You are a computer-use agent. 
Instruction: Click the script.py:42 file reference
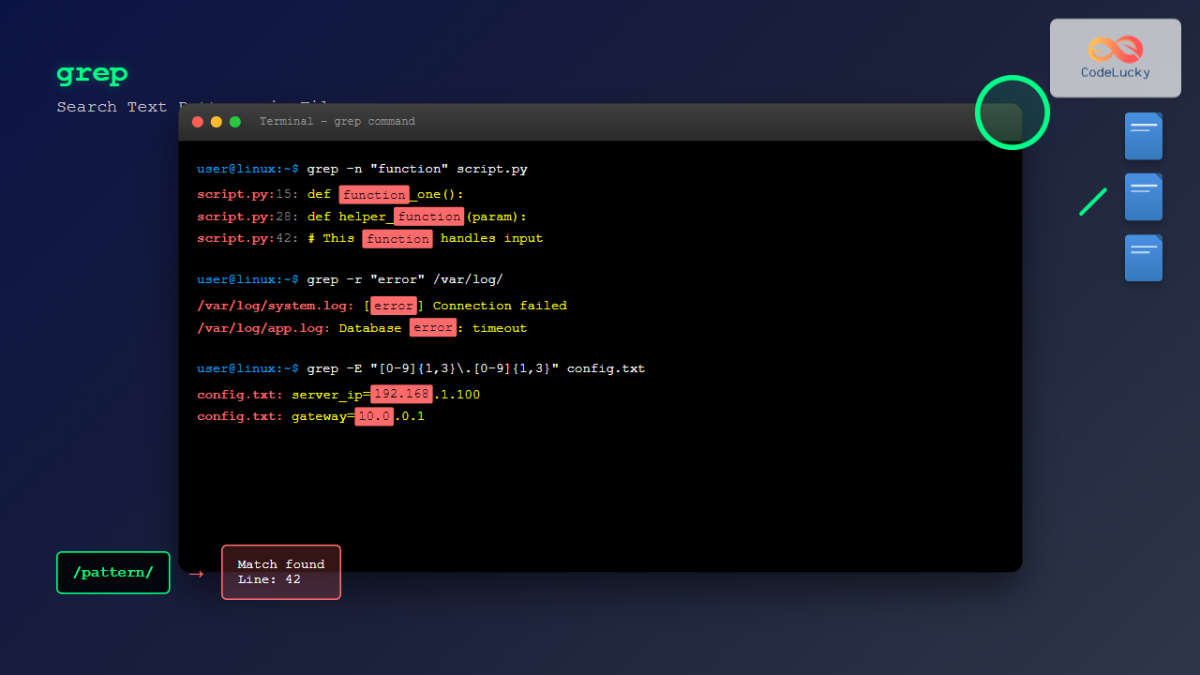pos(238,238)
